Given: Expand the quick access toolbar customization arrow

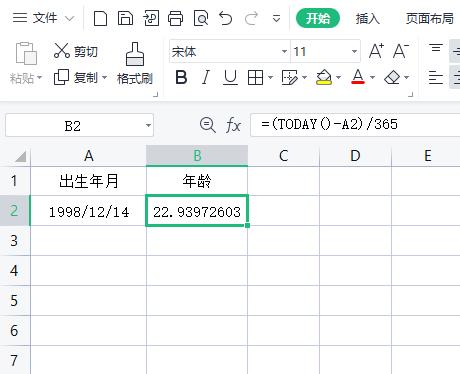Looking at the screenshot, I should [x=276, y=18].
